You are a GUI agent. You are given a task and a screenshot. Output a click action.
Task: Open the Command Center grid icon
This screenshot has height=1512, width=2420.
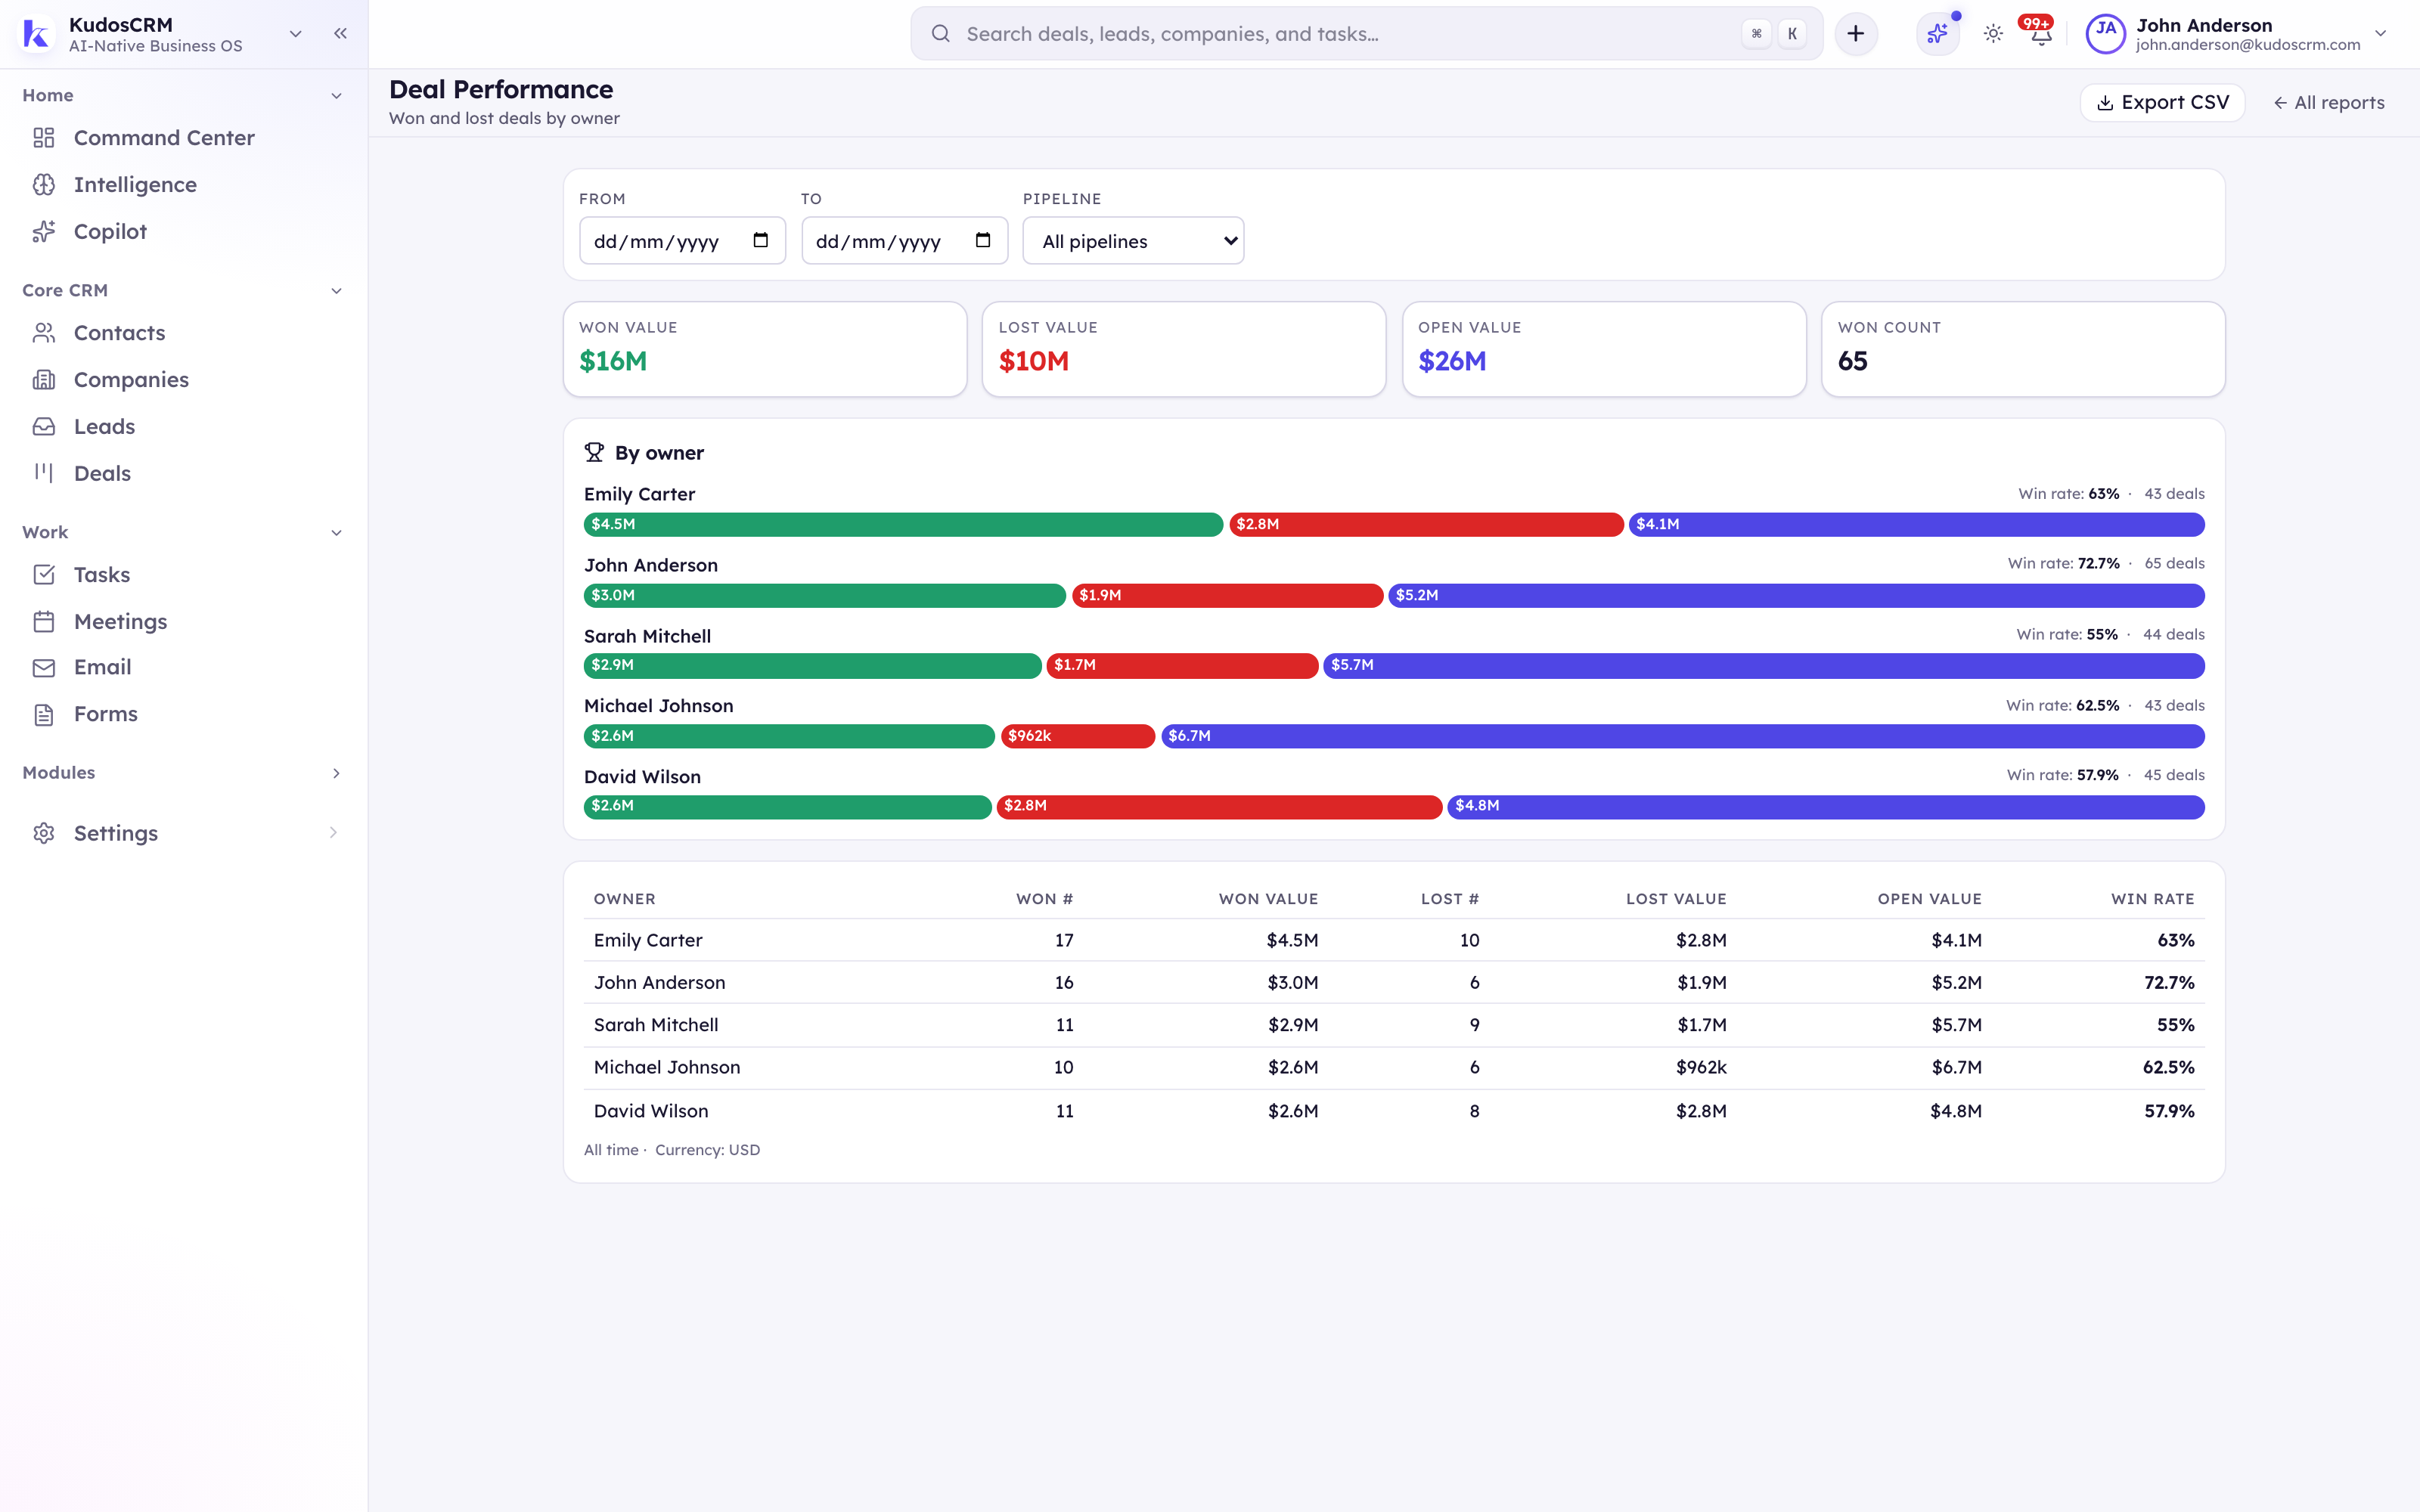pos(44,138)
